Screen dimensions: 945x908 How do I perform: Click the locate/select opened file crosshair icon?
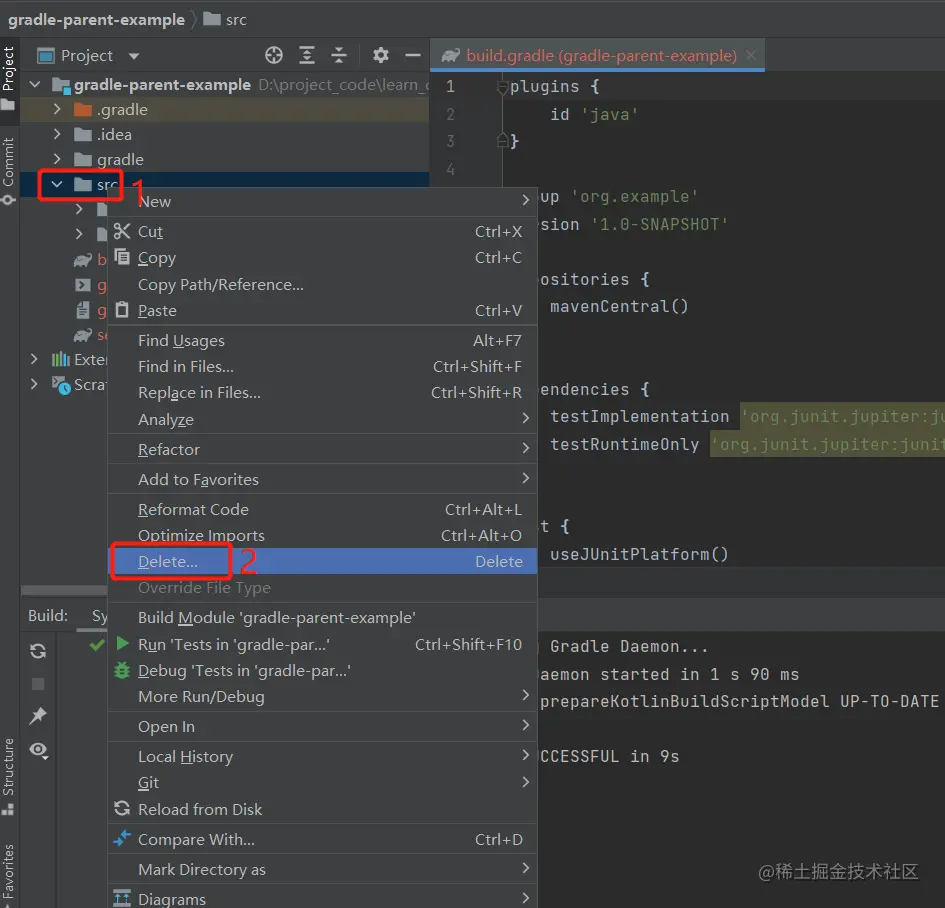[274, 55]
